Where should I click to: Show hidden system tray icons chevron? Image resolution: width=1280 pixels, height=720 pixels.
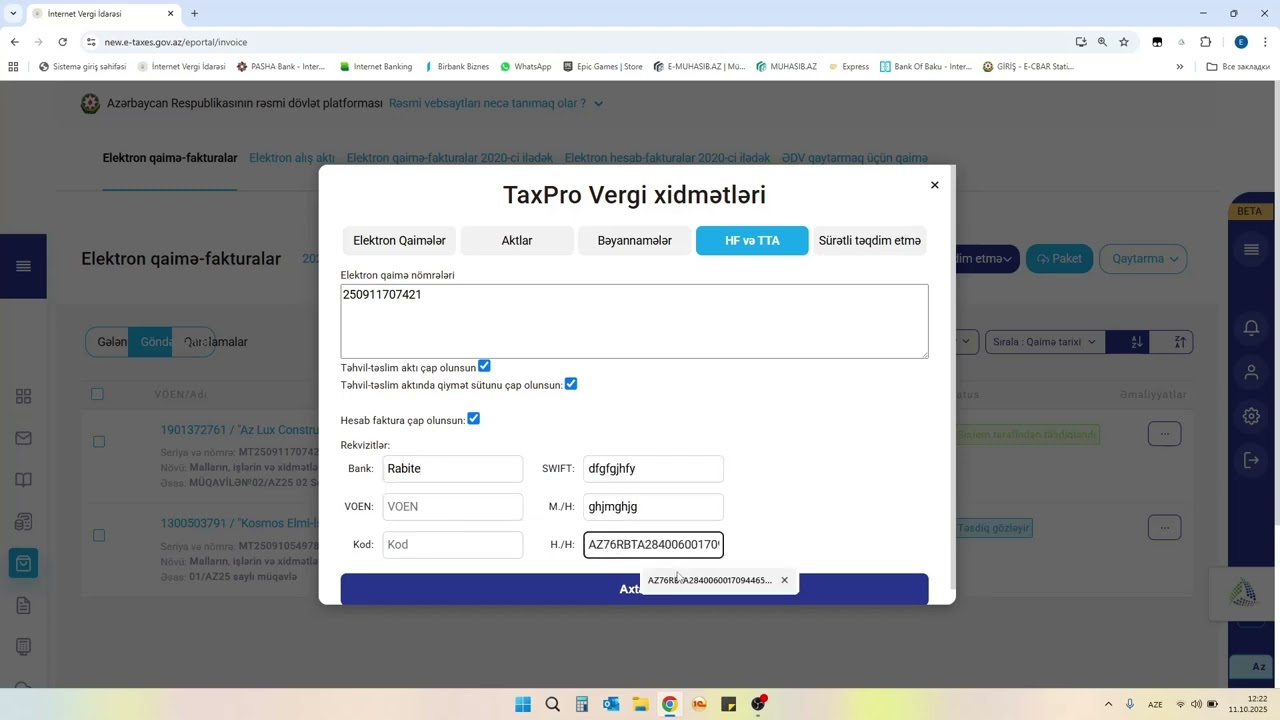coord(1108,704)
